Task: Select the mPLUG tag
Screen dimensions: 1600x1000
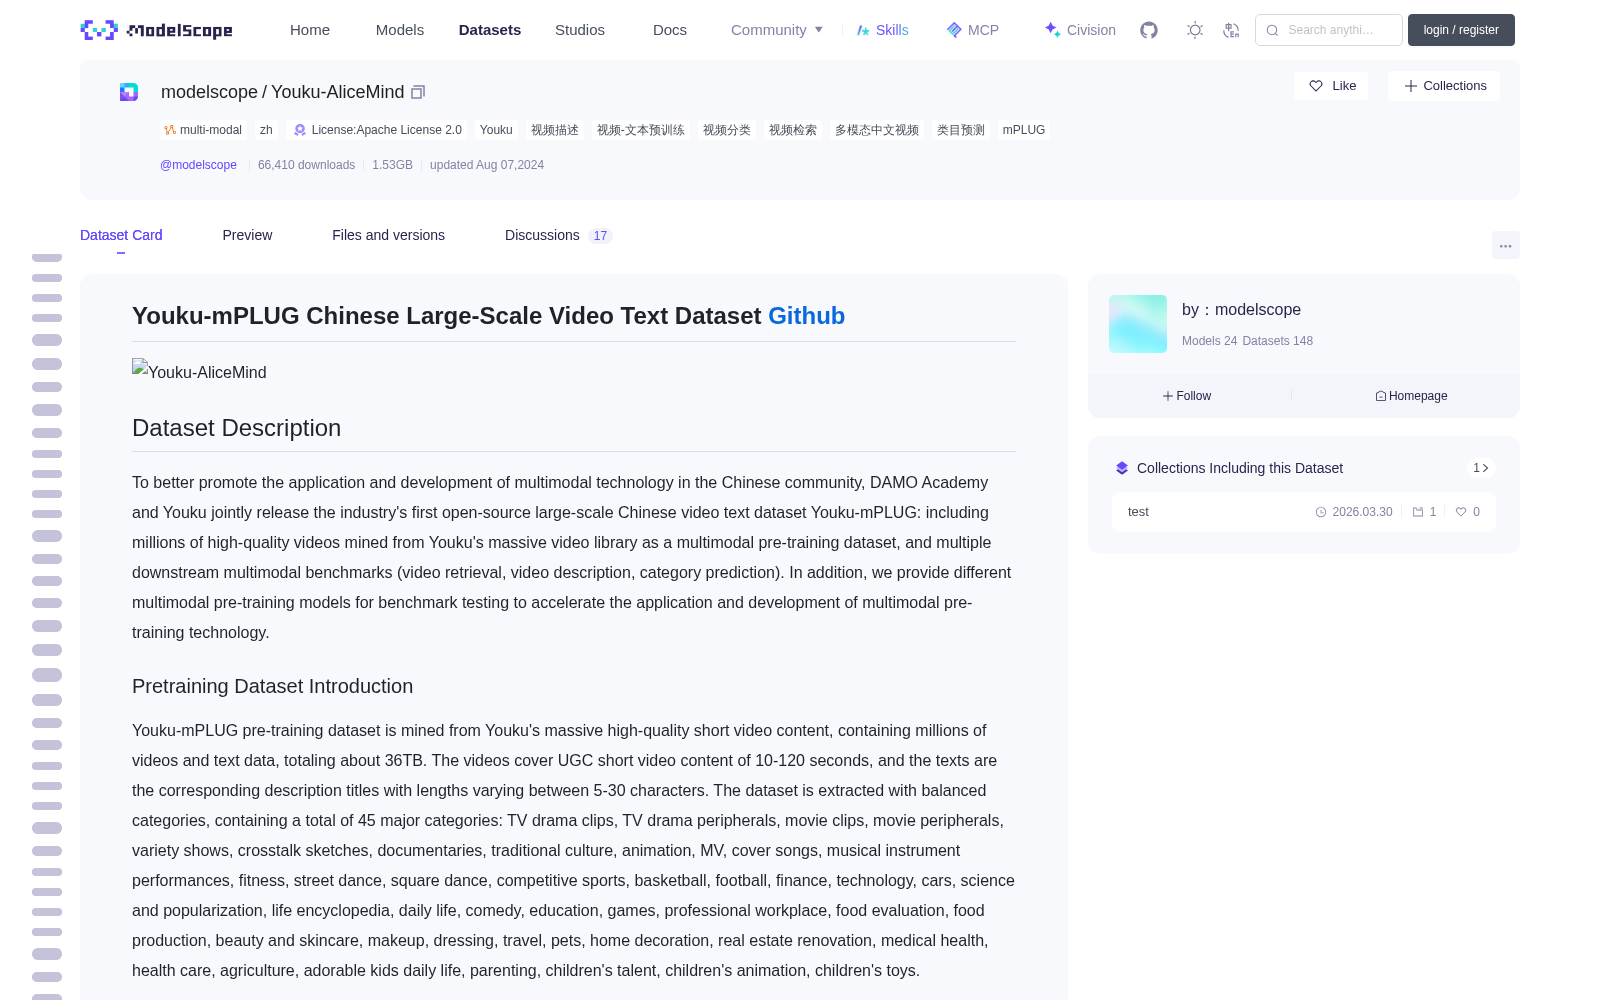Action: [x=1024, y=130]
